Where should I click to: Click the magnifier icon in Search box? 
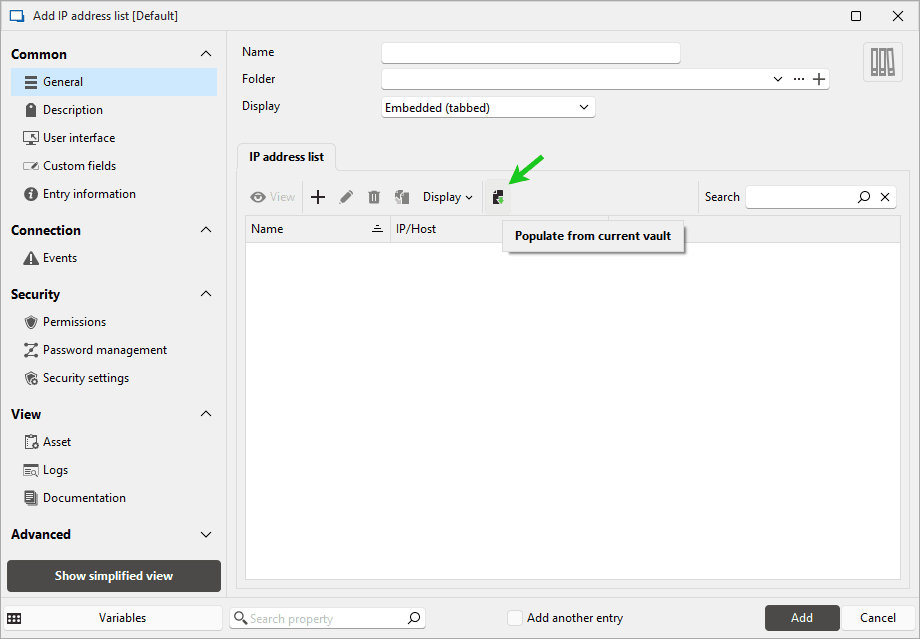[x=864, y=198]
